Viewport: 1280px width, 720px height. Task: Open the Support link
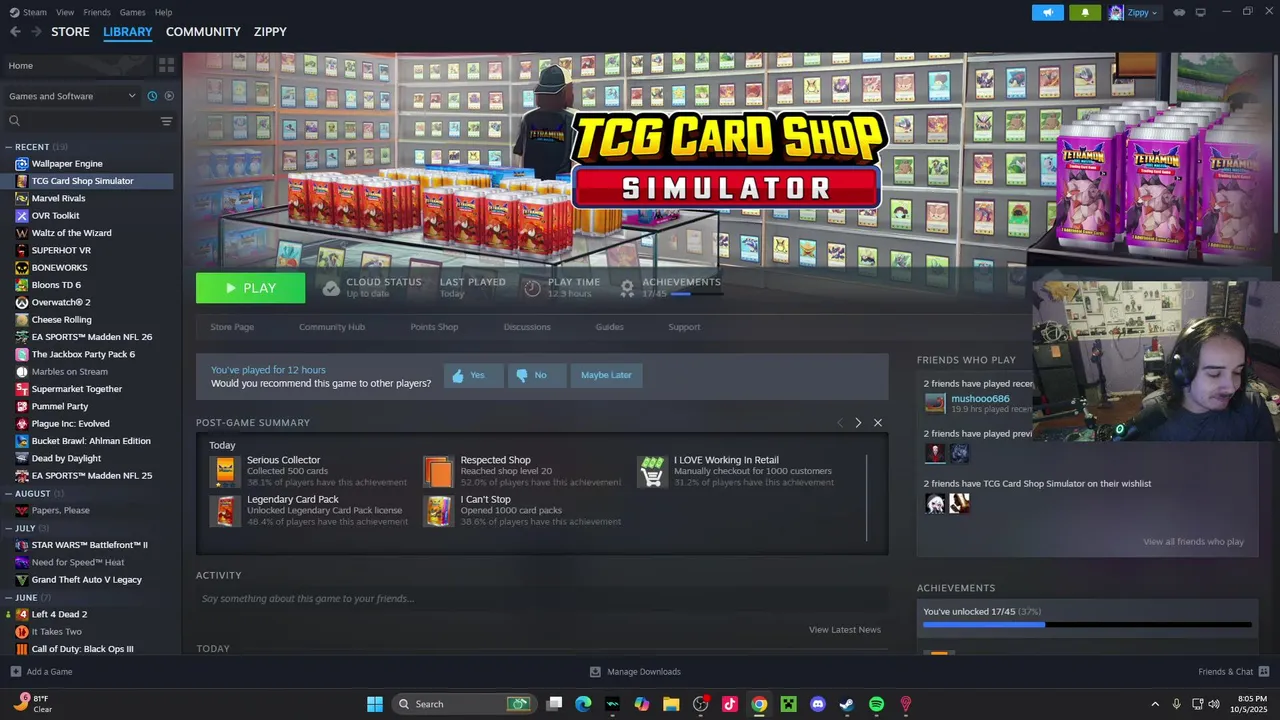click(x=684, y=327)
